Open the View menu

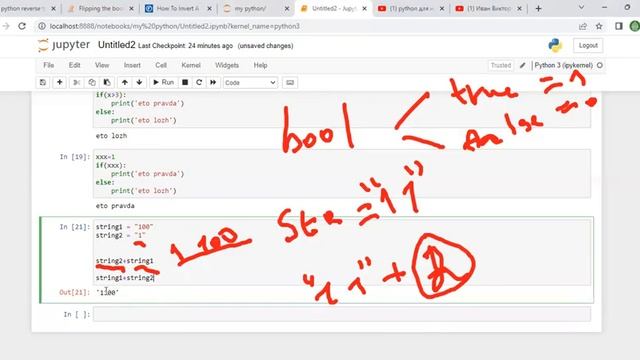point(102,65)
